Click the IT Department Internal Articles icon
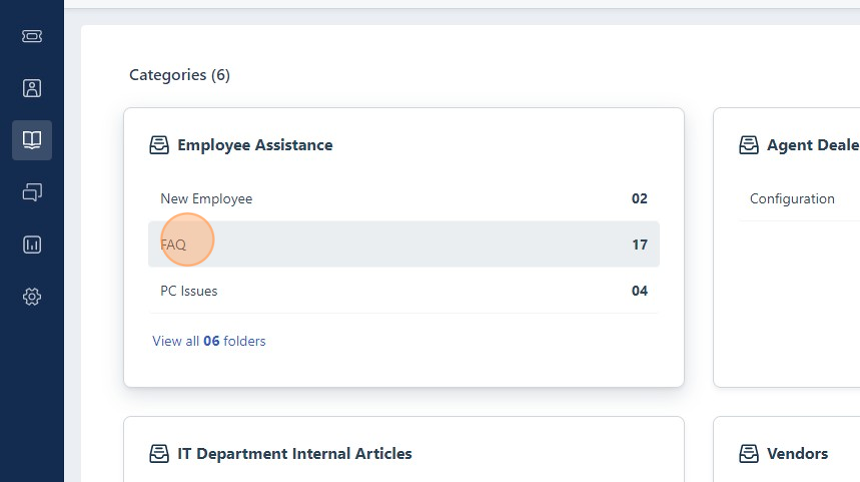Viewport: 860px width, 482px height. point(159,454)
